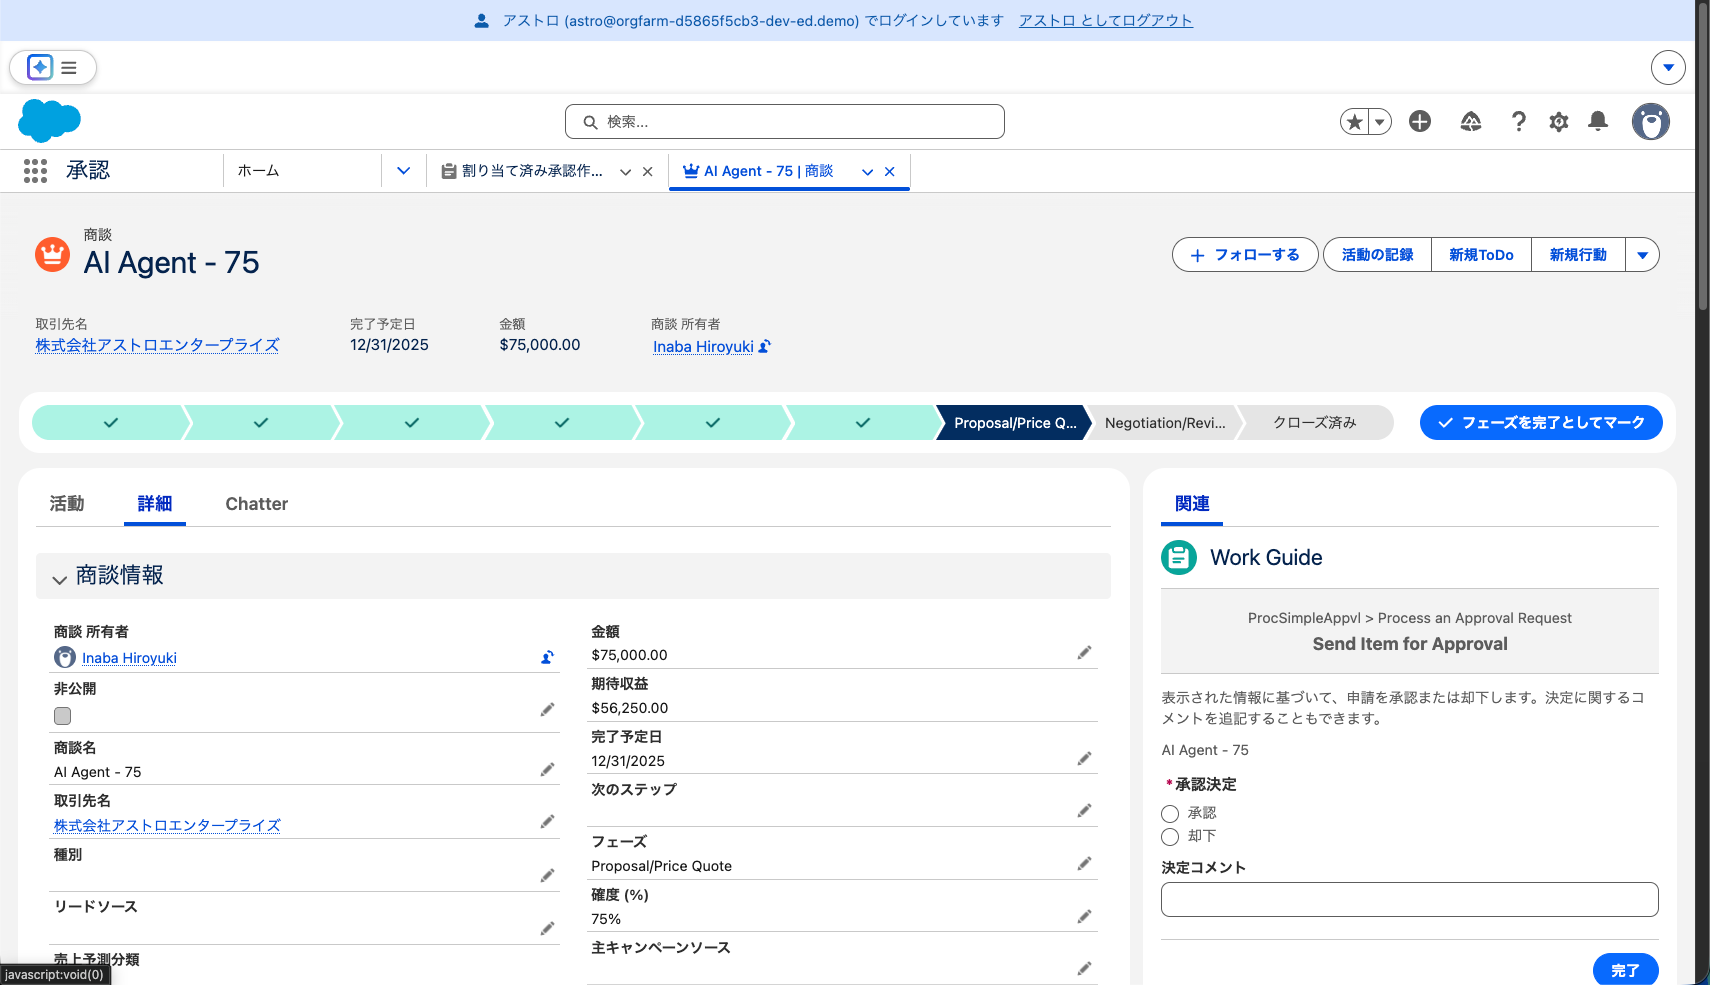Click the フォローする button

(x=1245, y=255)
